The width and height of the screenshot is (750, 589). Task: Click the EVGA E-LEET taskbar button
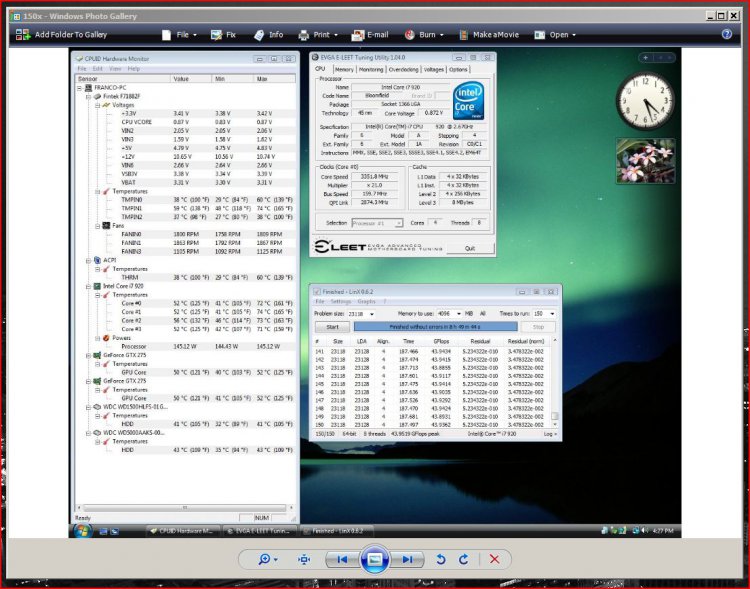pos(259,531)
